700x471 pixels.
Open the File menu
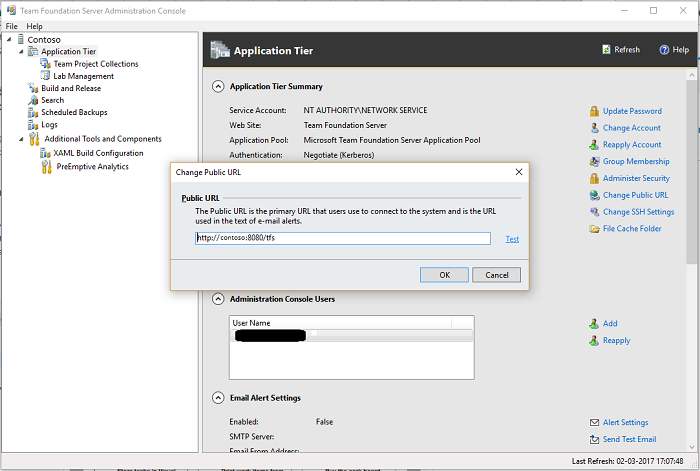12,26
